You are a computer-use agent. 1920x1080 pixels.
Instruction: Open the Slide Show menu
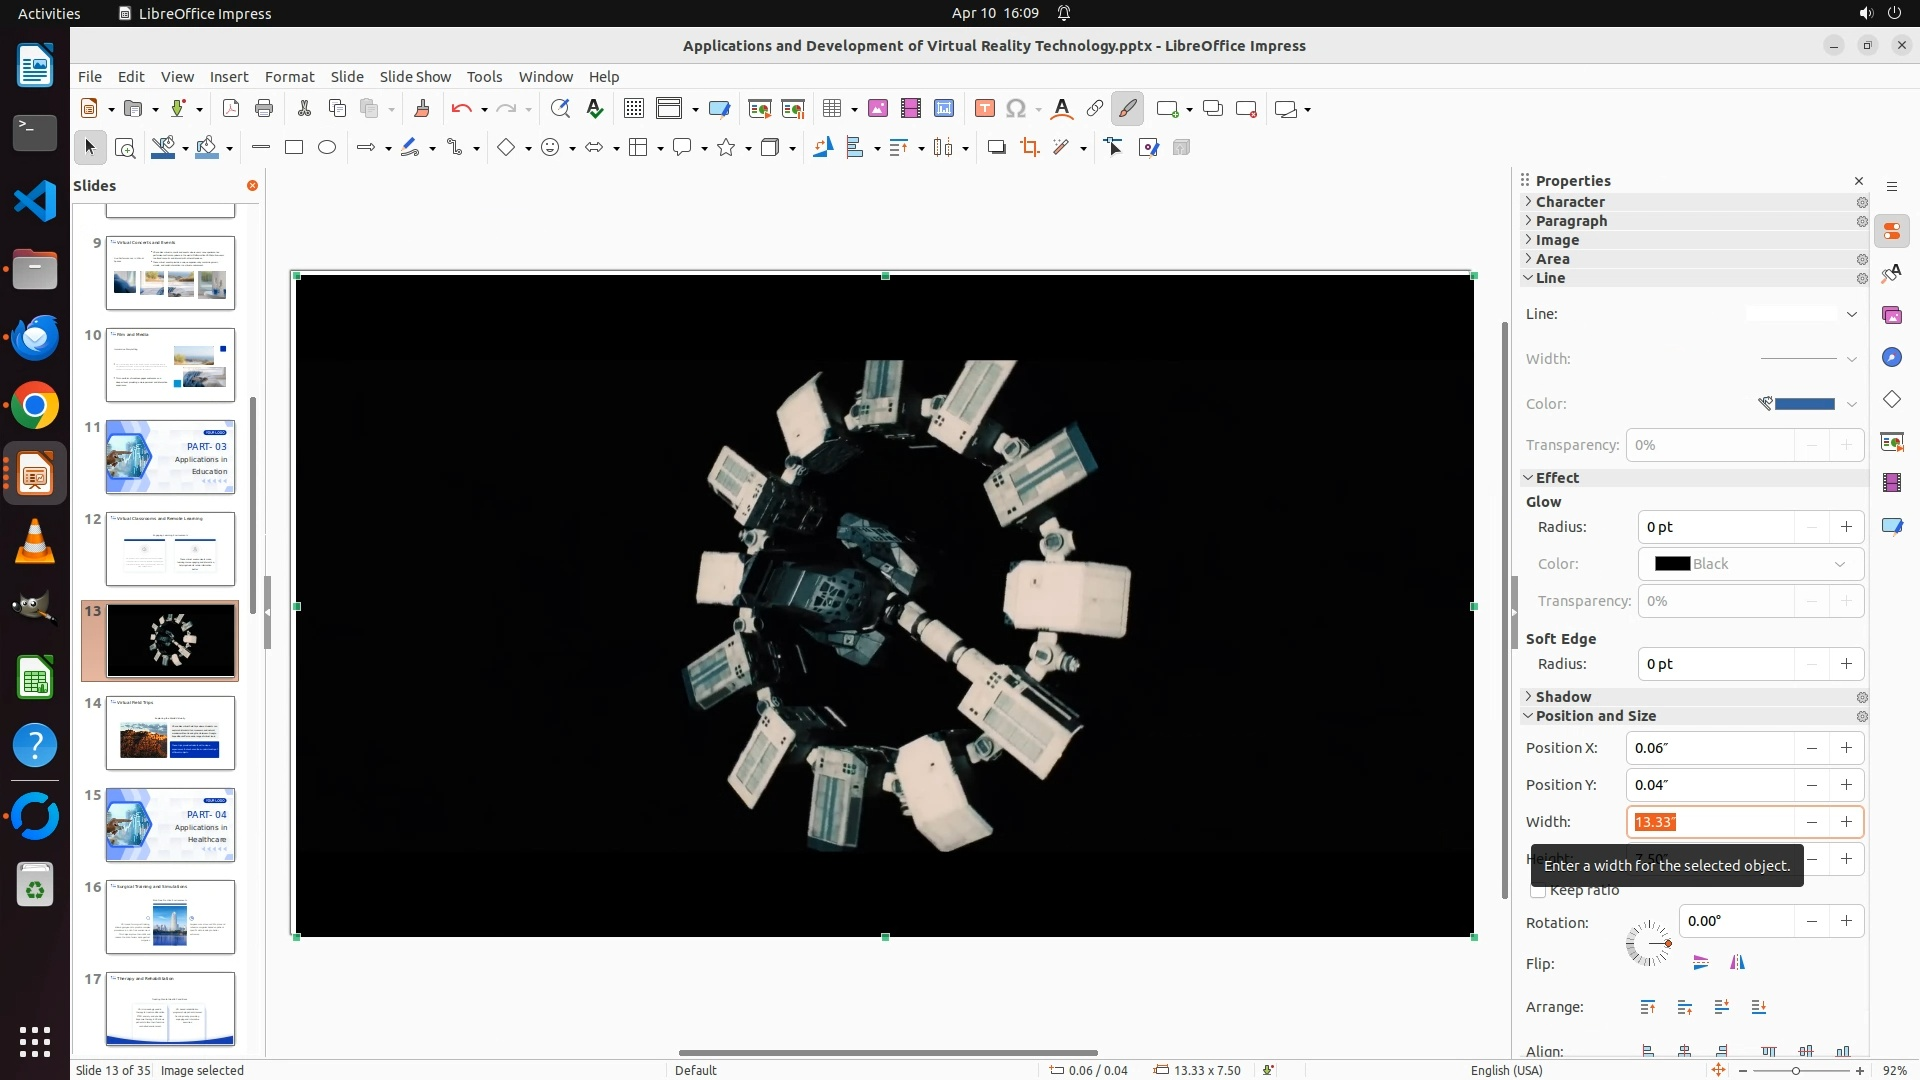(x=415, y=77)
